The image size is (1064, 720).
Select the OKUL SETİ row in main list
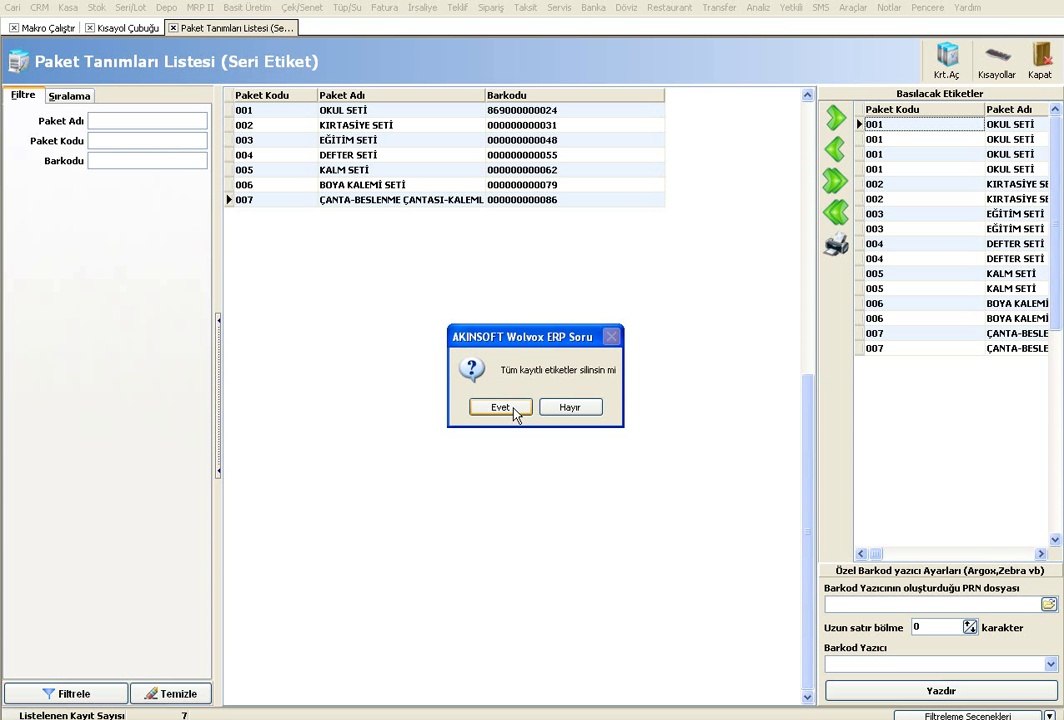click(x=444, y=110)
